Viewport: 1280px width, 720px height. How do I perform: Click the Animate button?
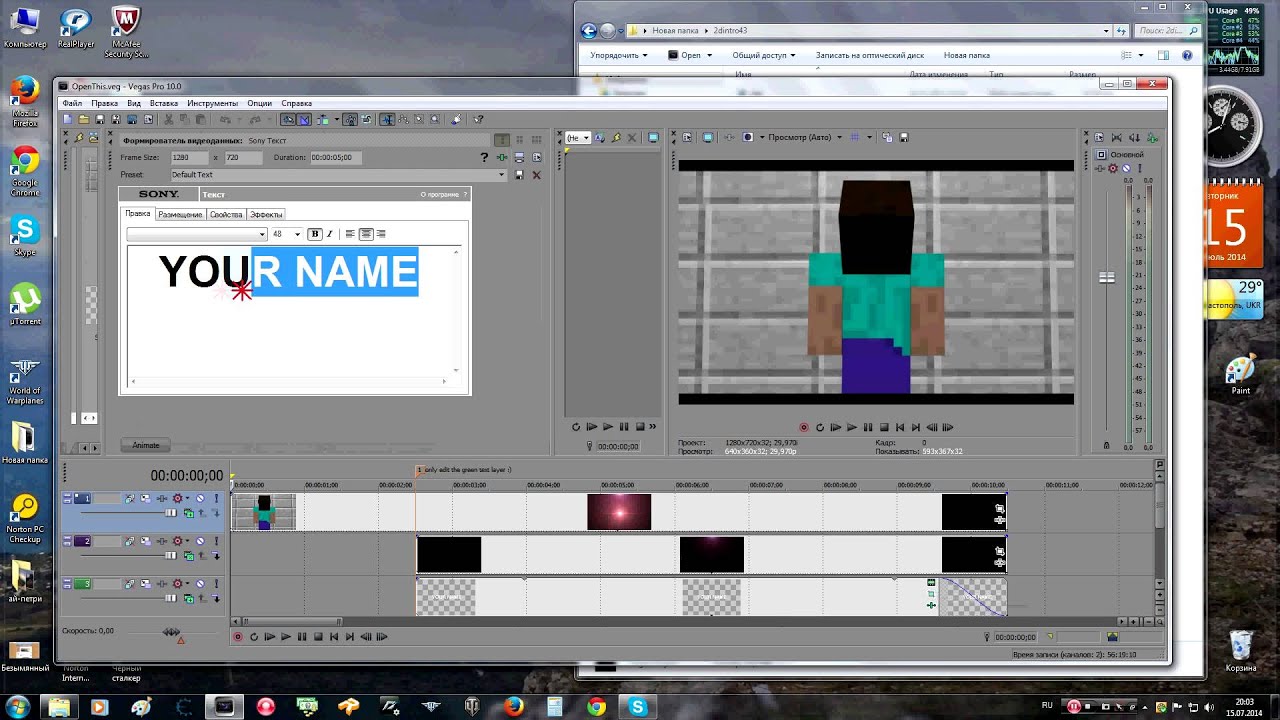click(146, 445)
